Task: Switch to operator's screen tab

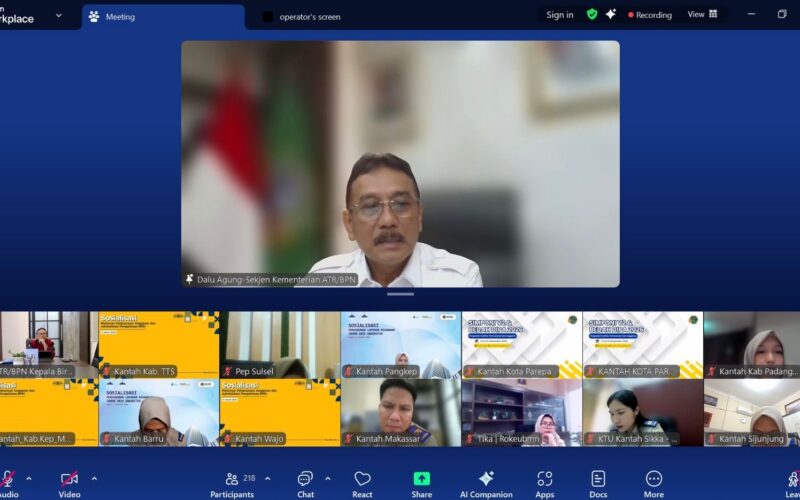Action: point(309,17)
